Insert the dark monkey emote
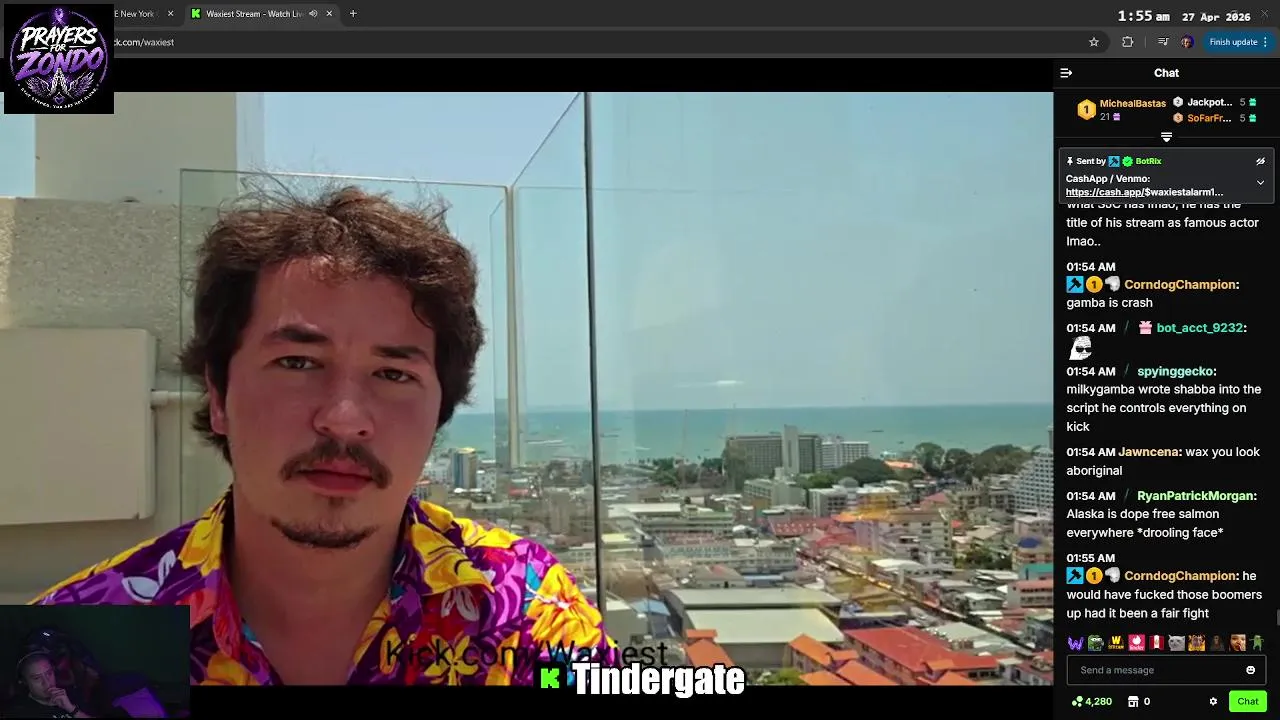This screenshot has width=1280, height=720. 1217,643
